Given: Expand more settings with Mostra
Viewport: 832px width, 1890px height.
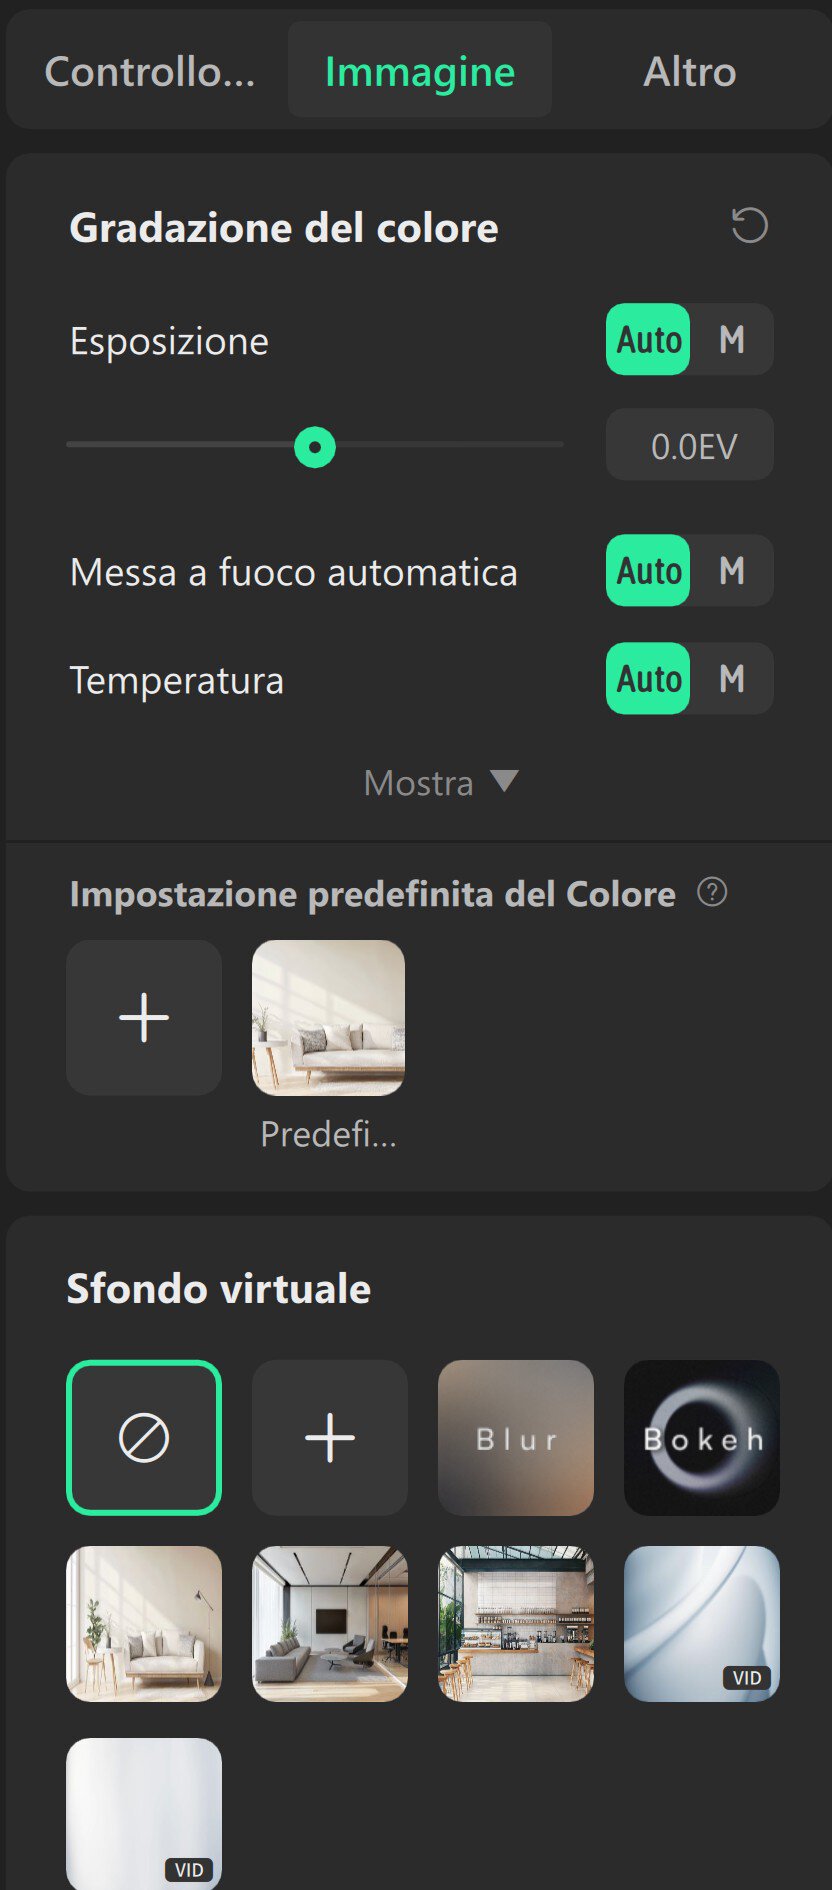Looking at the screenshot, I should click(440, 783).
